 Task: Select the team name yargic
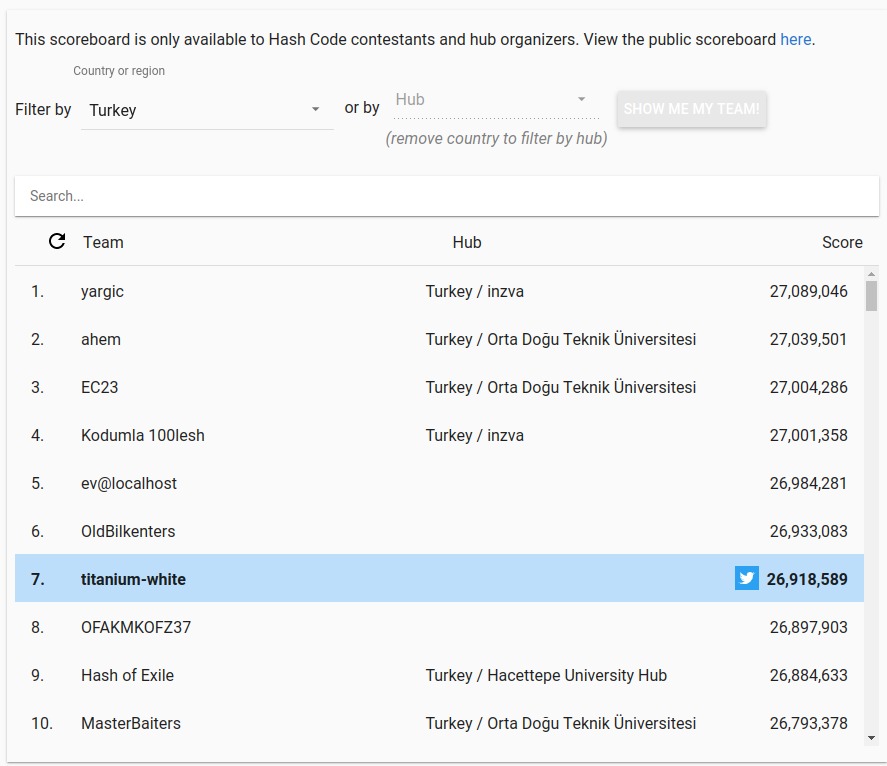pos(102,292)
